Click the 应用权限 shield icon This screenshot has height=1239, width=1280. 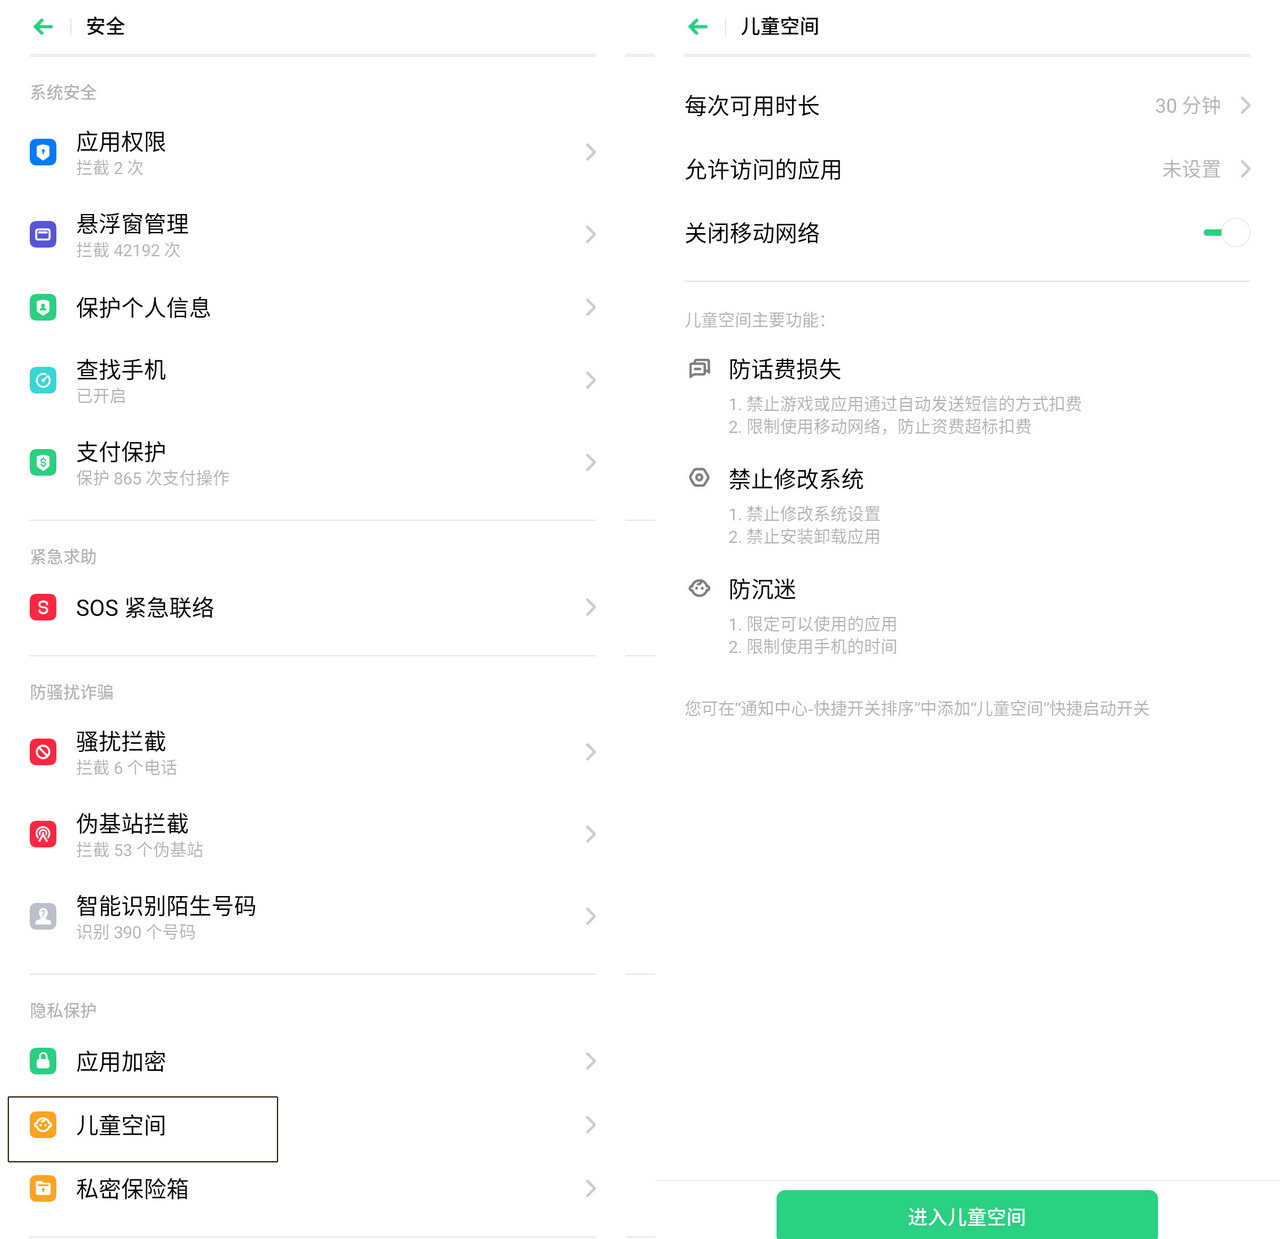42,152
